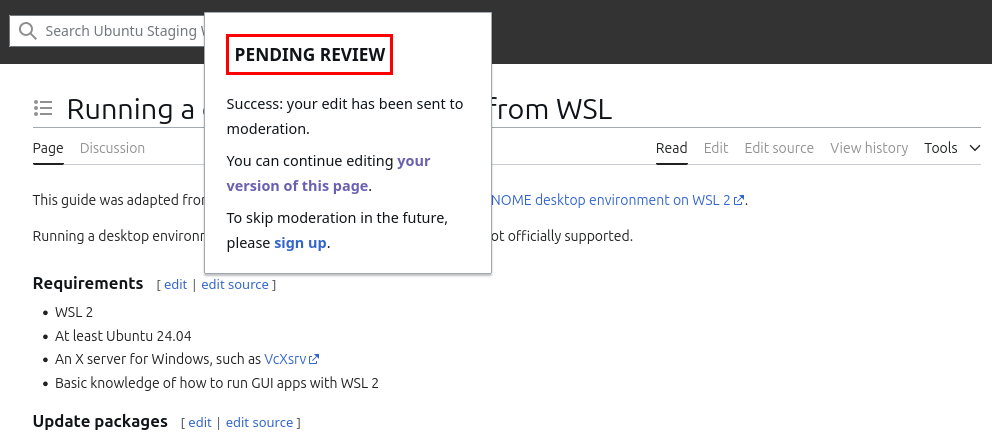992x435 pixels.
Task: Click edit source next to Requirements heading
Action: pyautogui.click(x=235, y=285)
